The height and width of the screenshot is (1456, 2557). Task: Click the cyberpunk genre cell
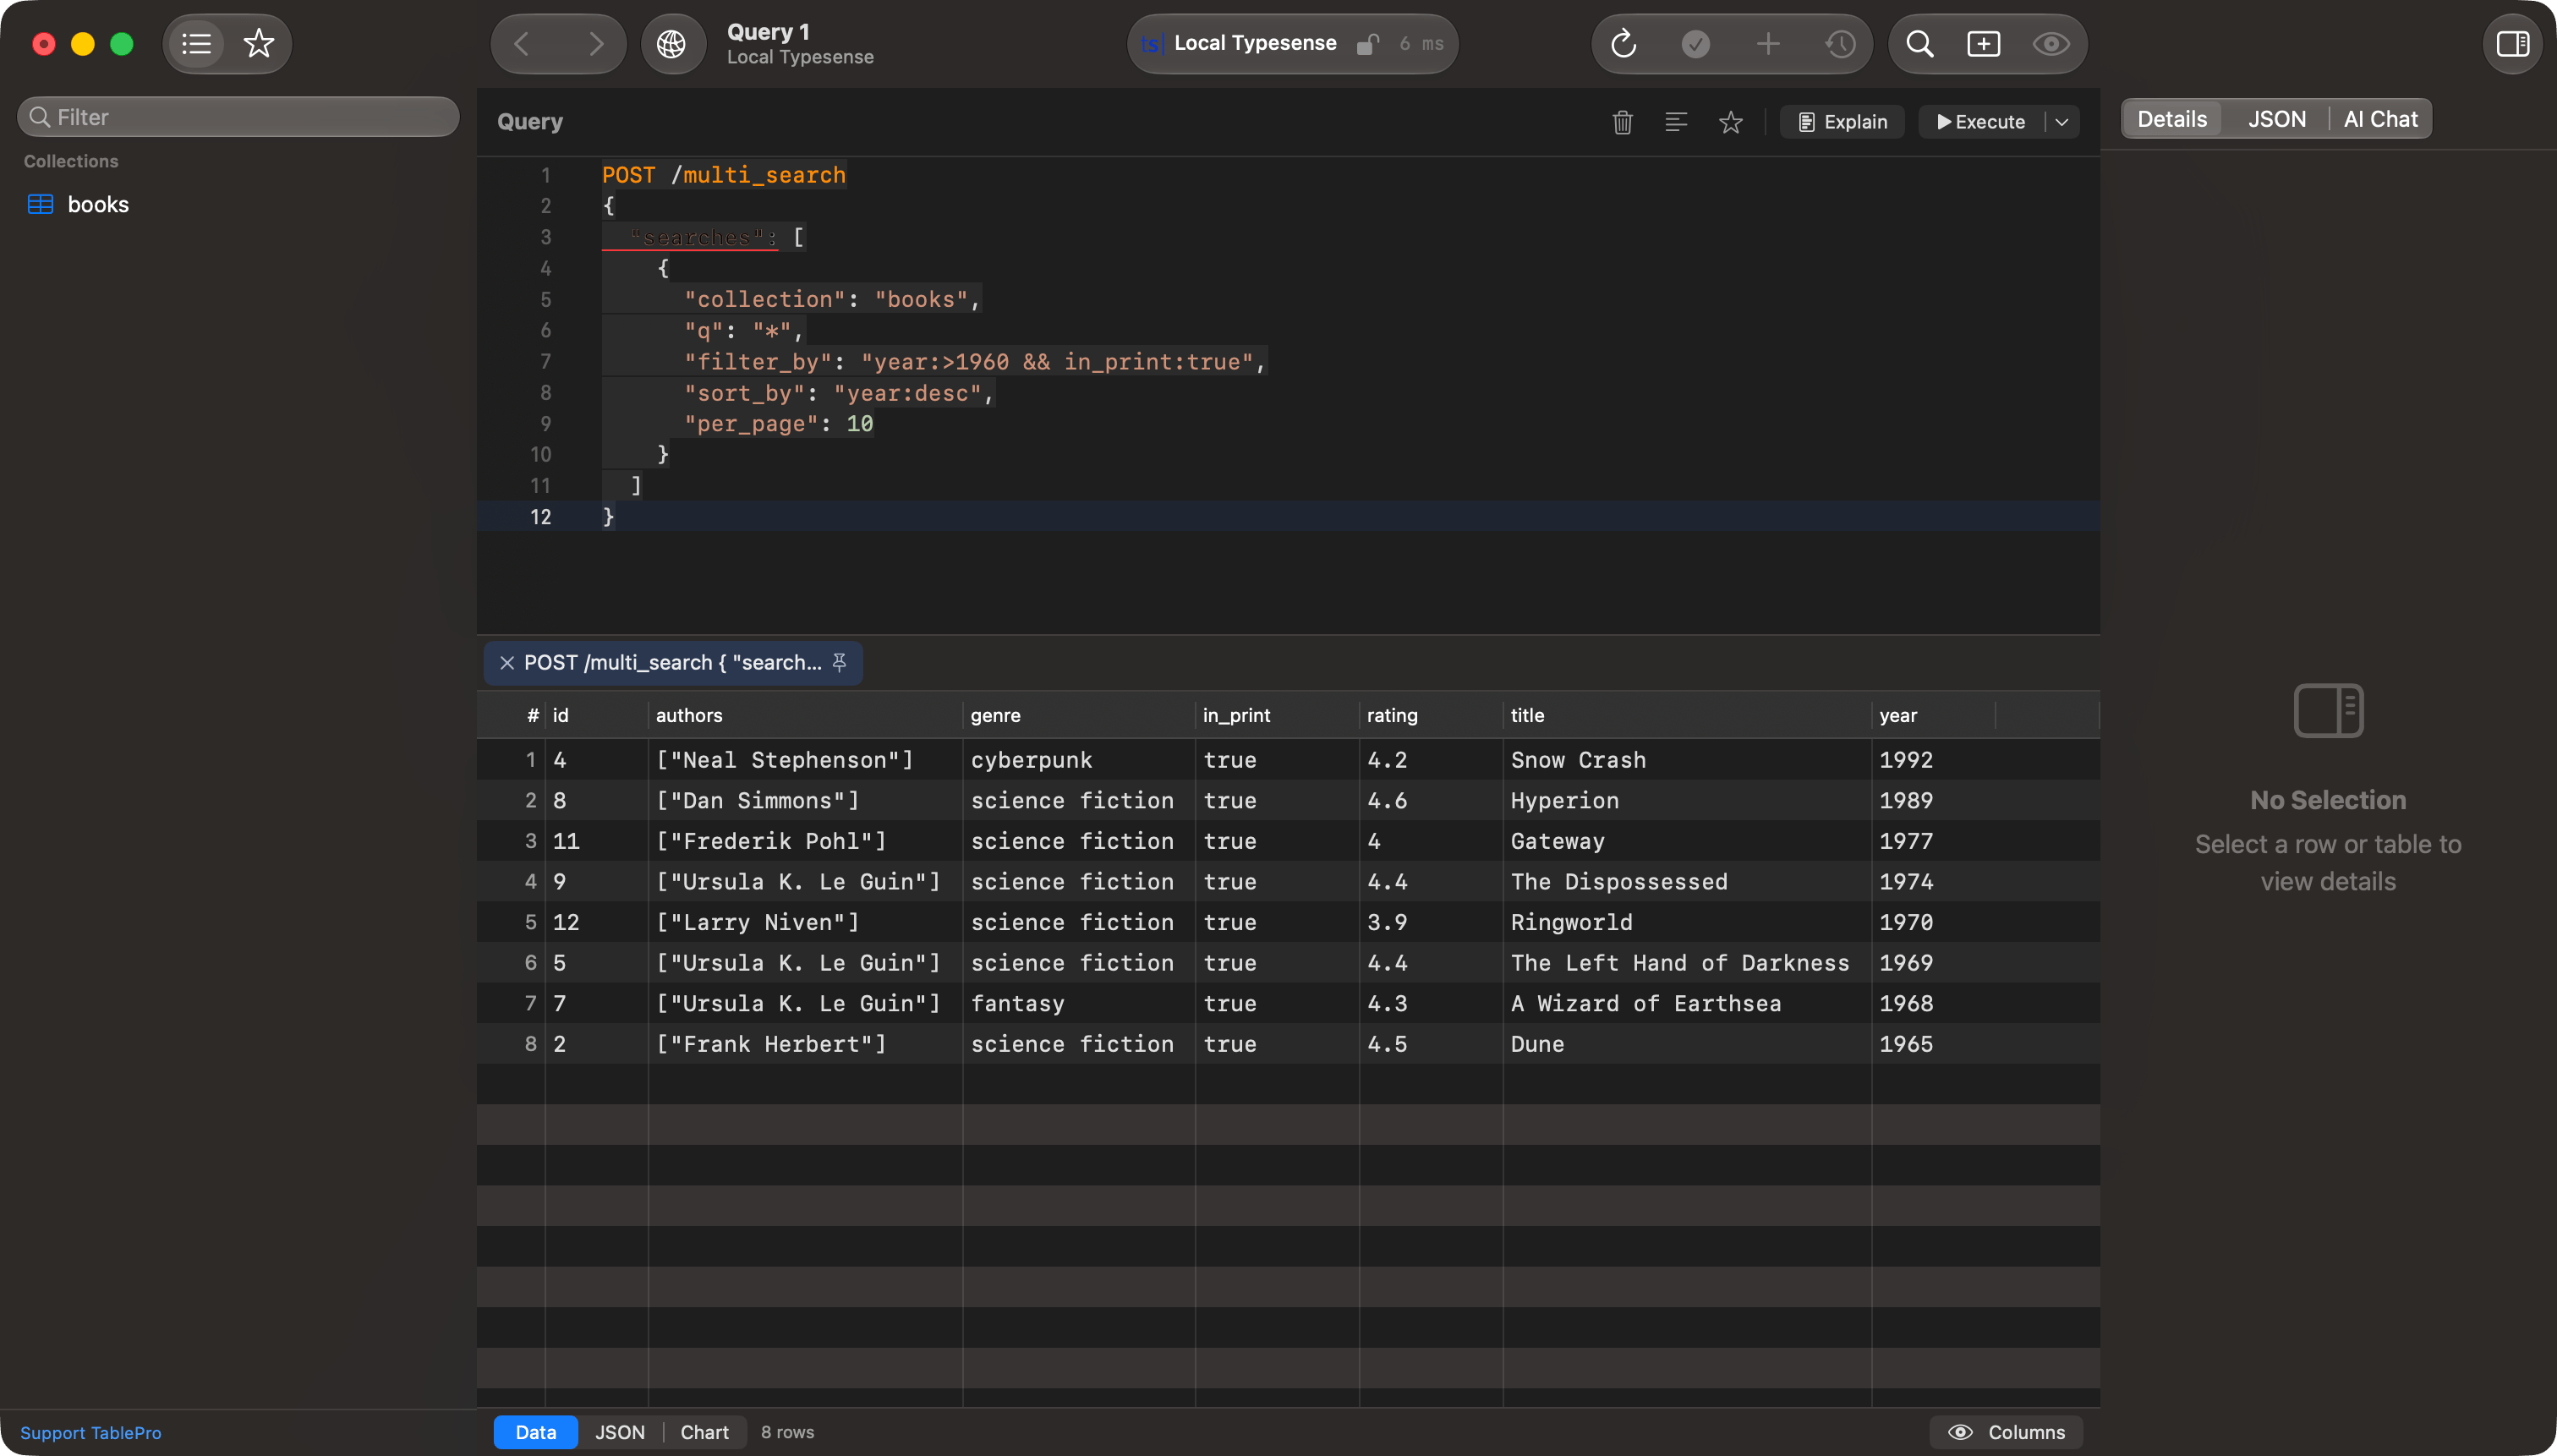[x=1078, y=760]
